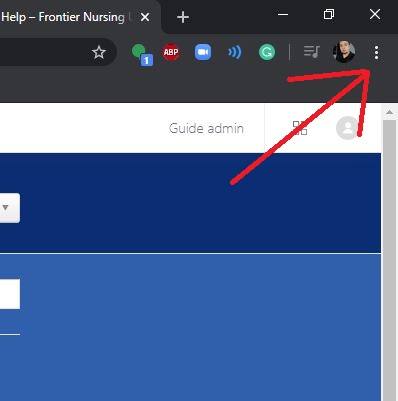Close the Help – Frontier Nursing tab
Image resolution: width=398 pixels, height=401 pixels.
pyautogui.click(x=145, y=17)
